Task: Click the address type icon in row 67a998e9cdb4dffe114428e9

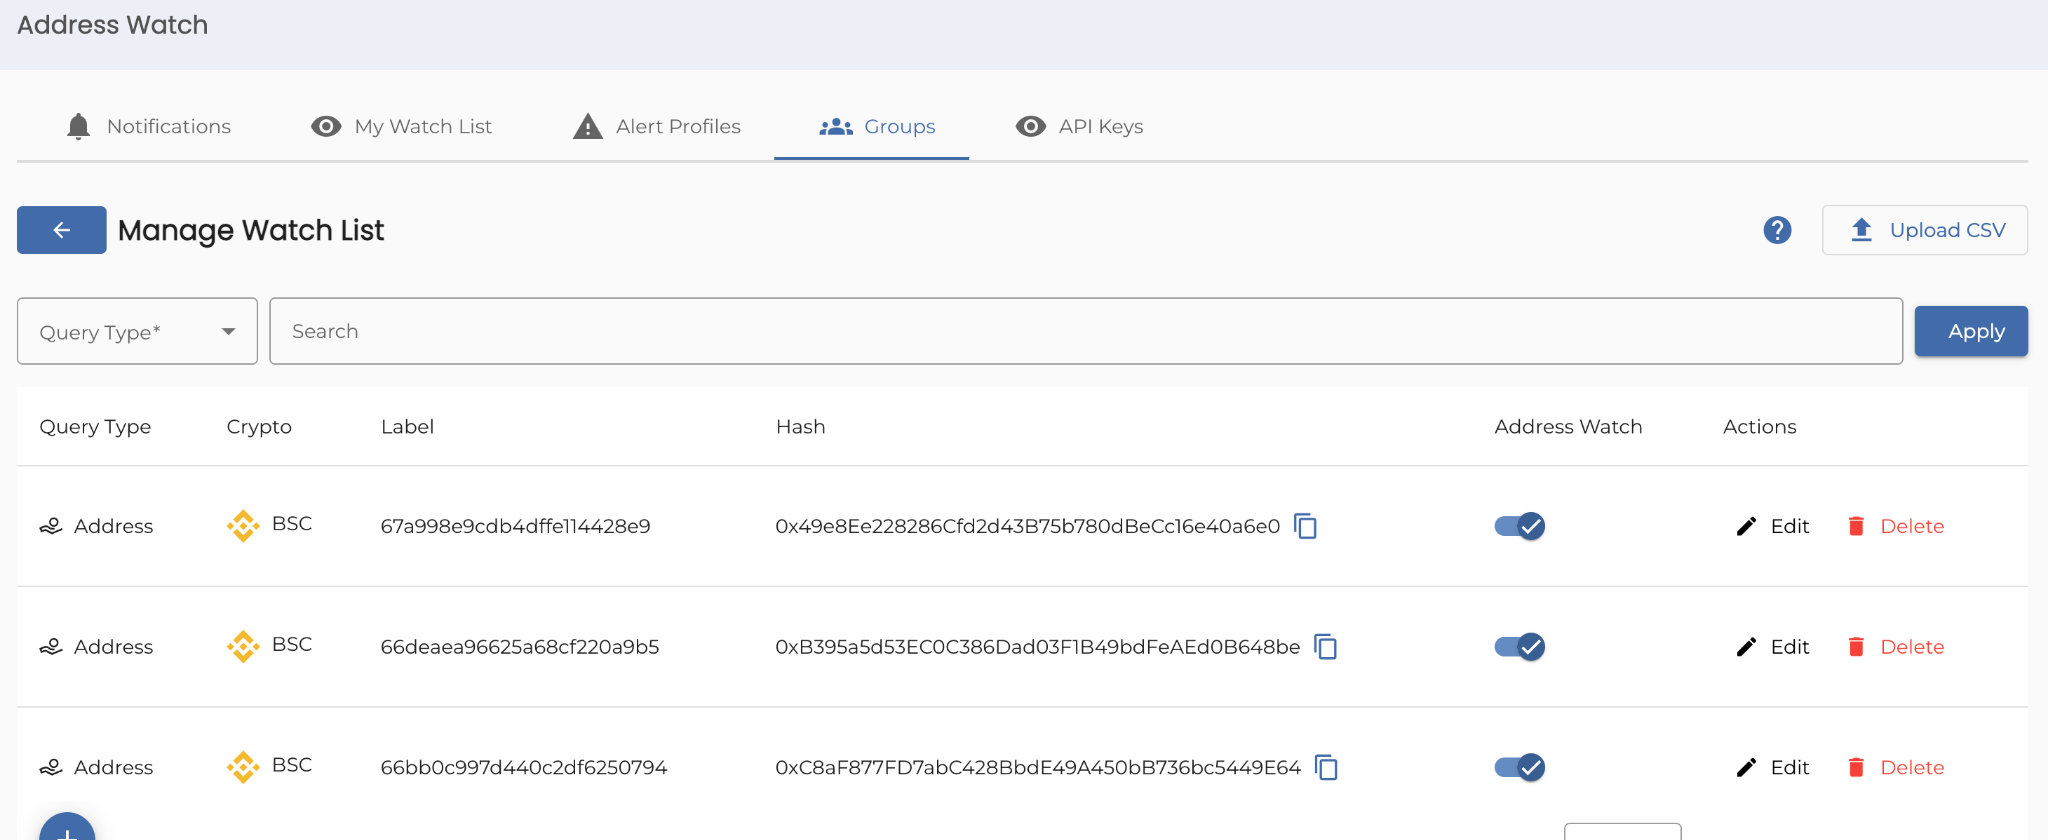Action: (x=51, y=526)
